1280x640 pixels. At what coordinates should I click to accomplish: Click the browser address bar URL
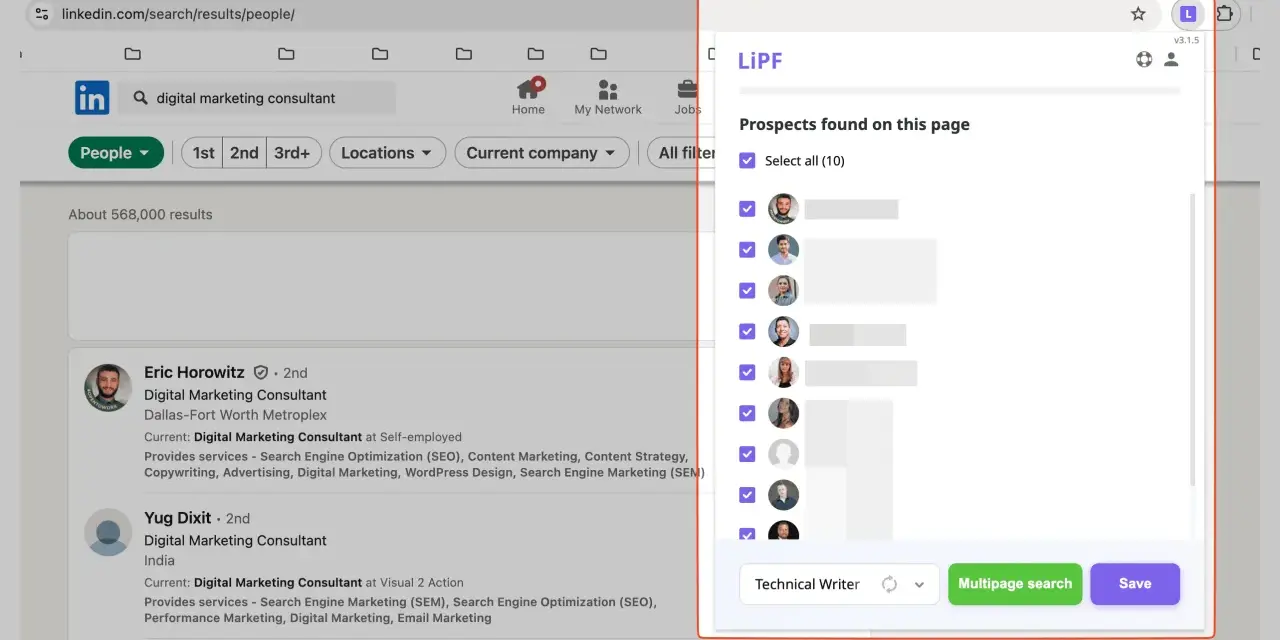point(178,14)
